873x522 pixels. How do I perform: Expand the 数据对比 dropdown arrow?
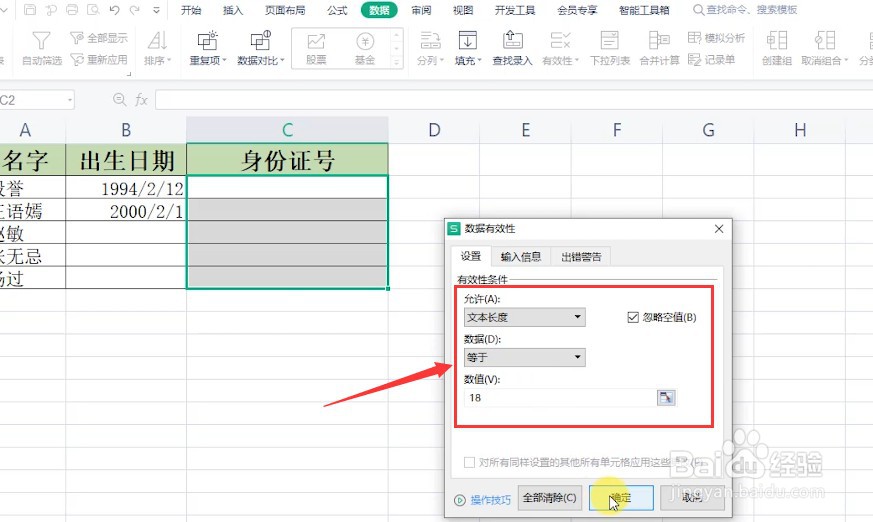tap(282, 61)
